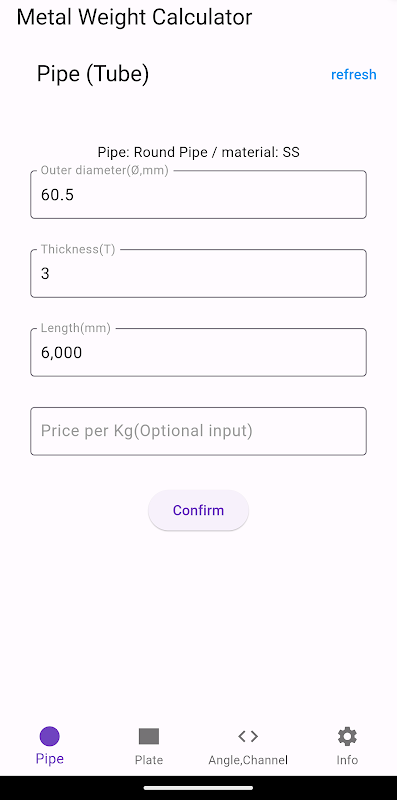Select the Price per Kg input field
397x800 pixels.
pyautogui.click(x=198, y=431)
